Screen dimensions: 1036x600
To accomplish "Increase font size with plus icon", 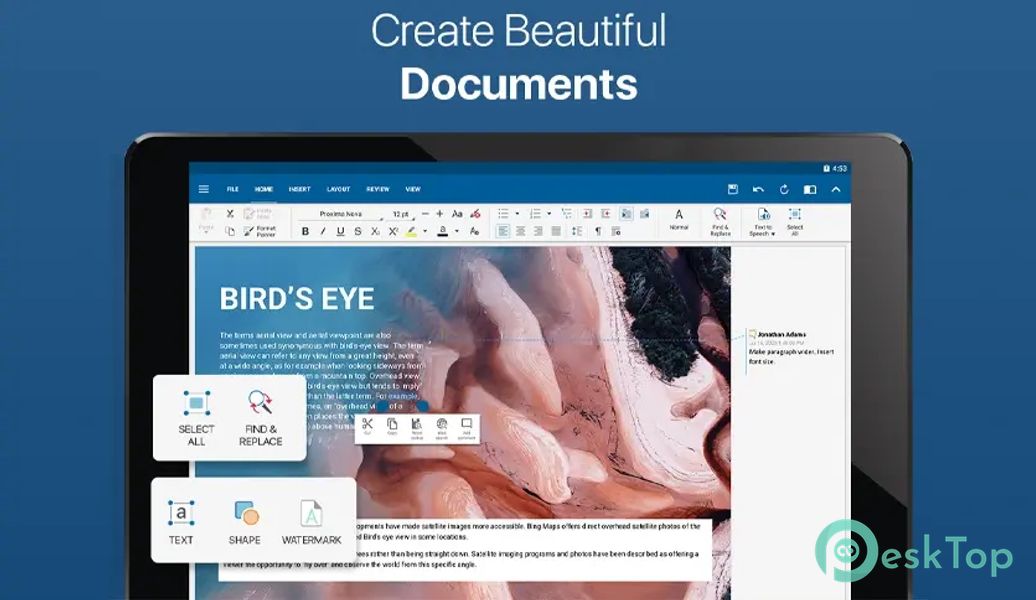I will click(439, 213).
